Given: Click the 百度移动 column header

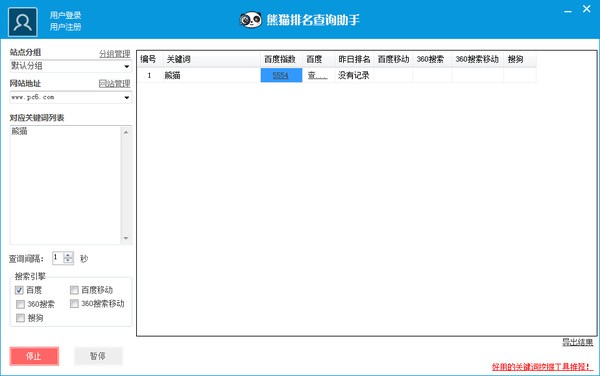Looking at the screenshot, I should point(393,59).
